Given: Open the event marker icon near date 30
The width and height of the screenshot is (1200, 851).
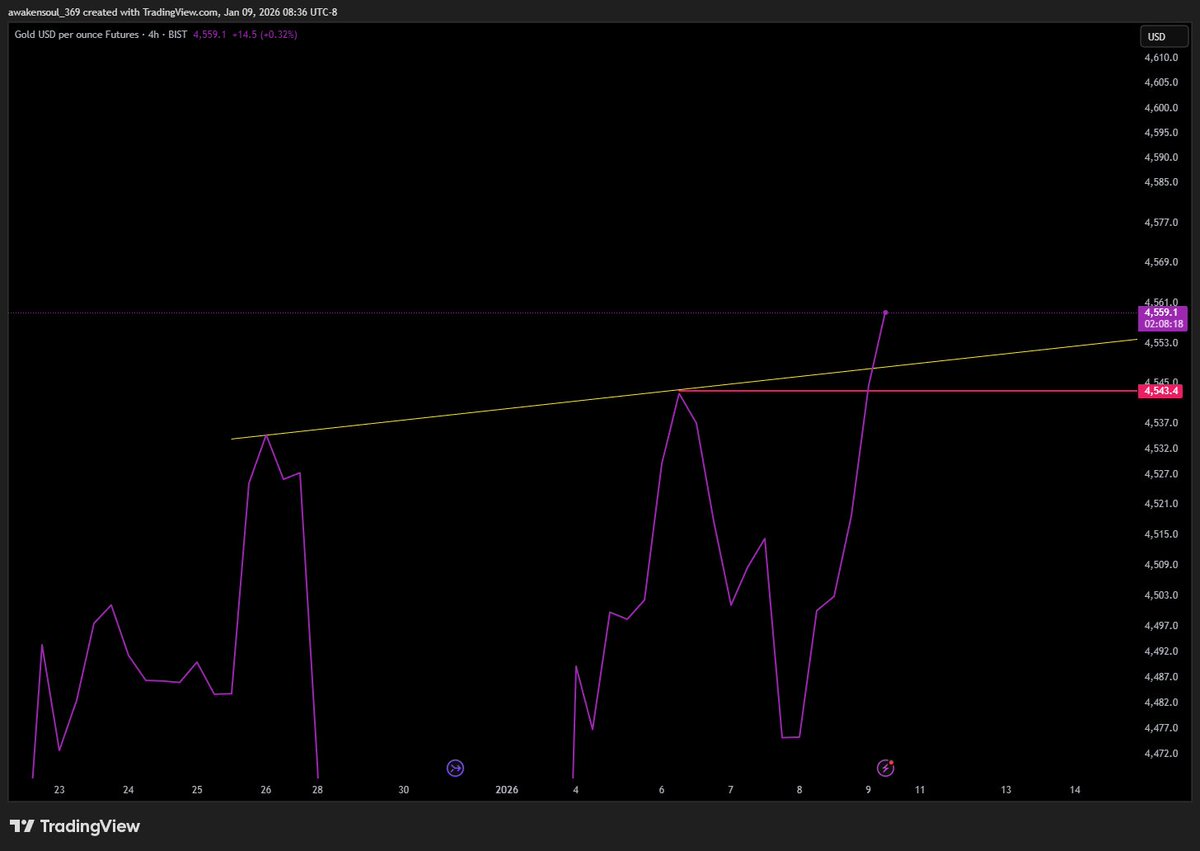Looking at the screenshot, I should [455, 768].
